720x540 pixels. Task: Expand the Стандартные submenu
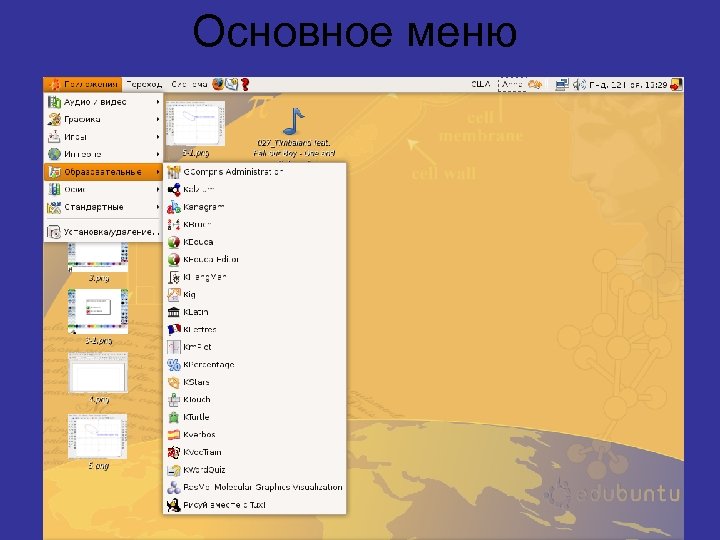point(103,207)
